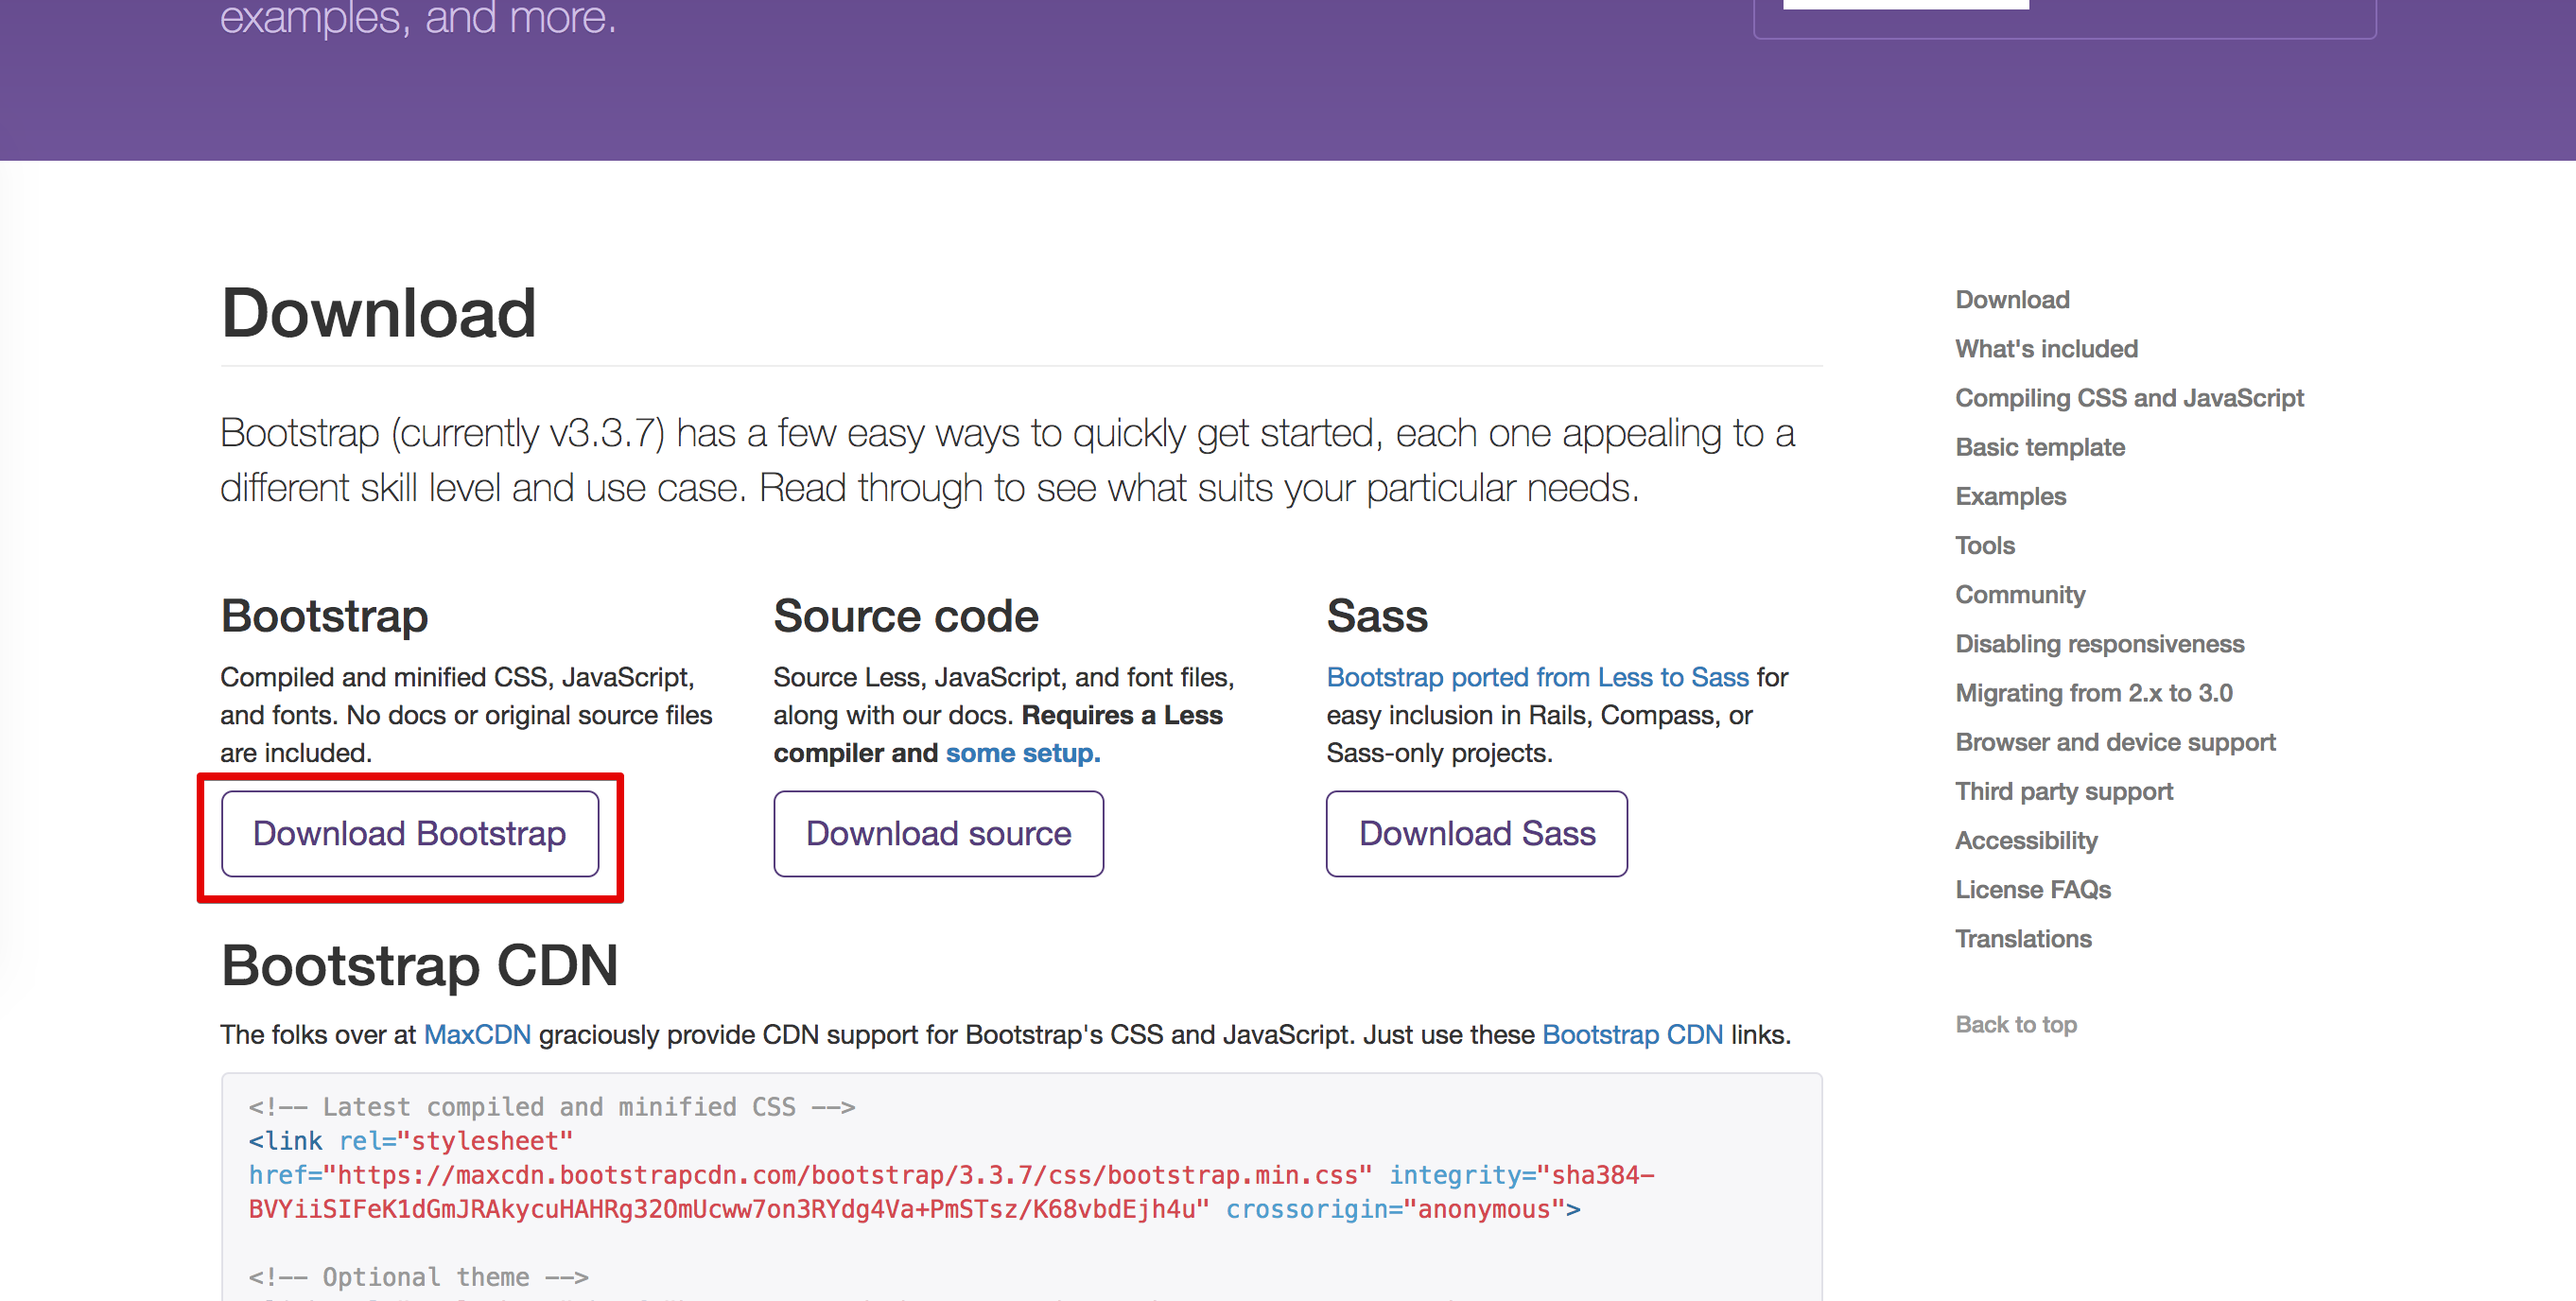Open the Tools section

tap(1984, 545)
